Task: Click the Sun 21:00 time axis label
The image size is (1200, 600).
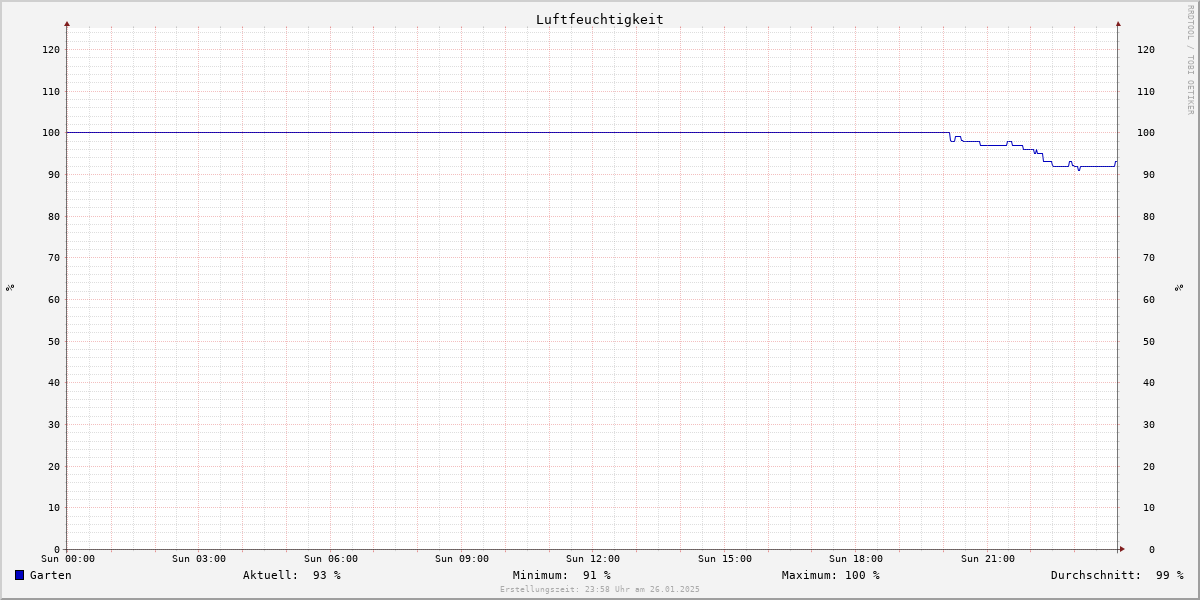Action: pos(988,559)
